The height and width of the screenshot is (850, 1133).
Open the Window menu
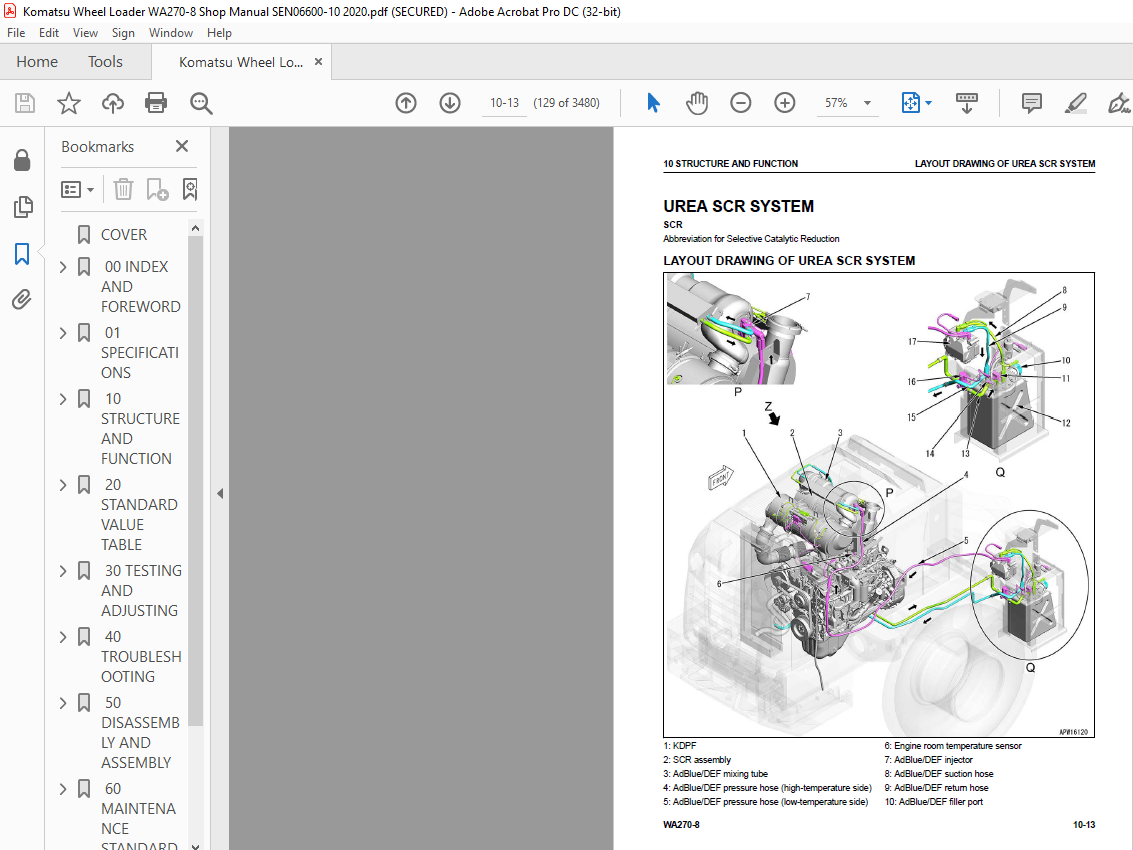171,33
